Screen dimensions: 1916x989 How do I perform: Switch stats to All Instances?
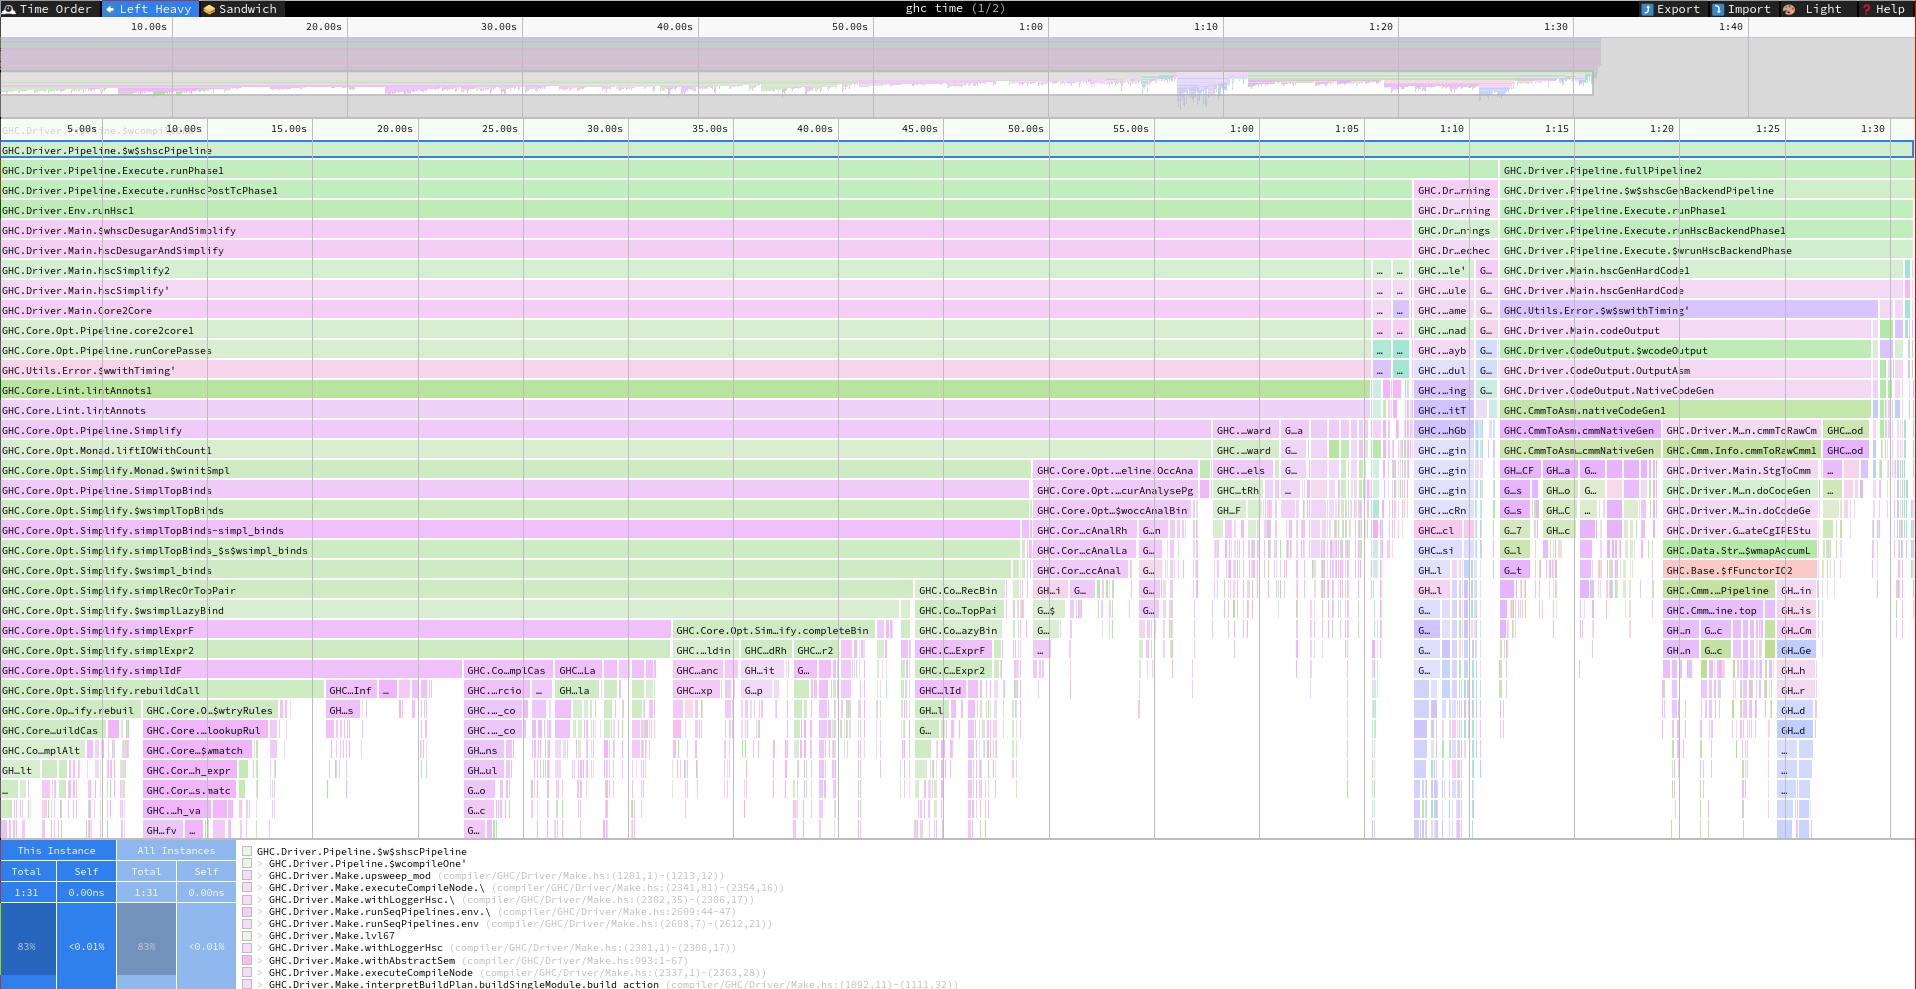[x=175, y=850]
